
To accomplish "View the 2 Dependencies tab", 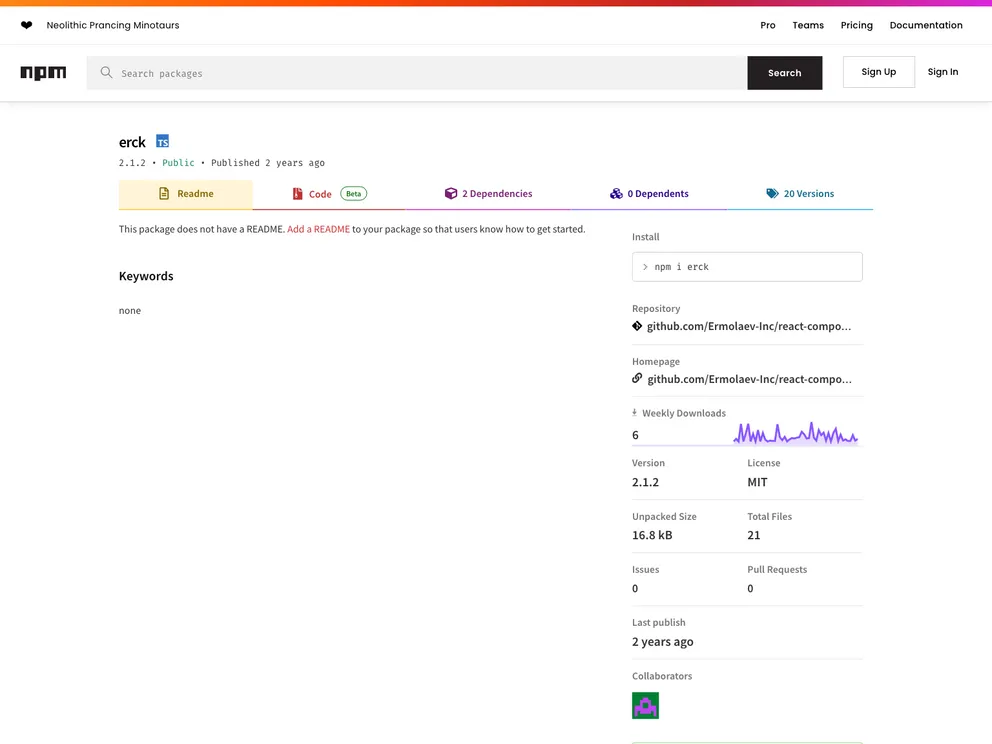I will point(488,194).
